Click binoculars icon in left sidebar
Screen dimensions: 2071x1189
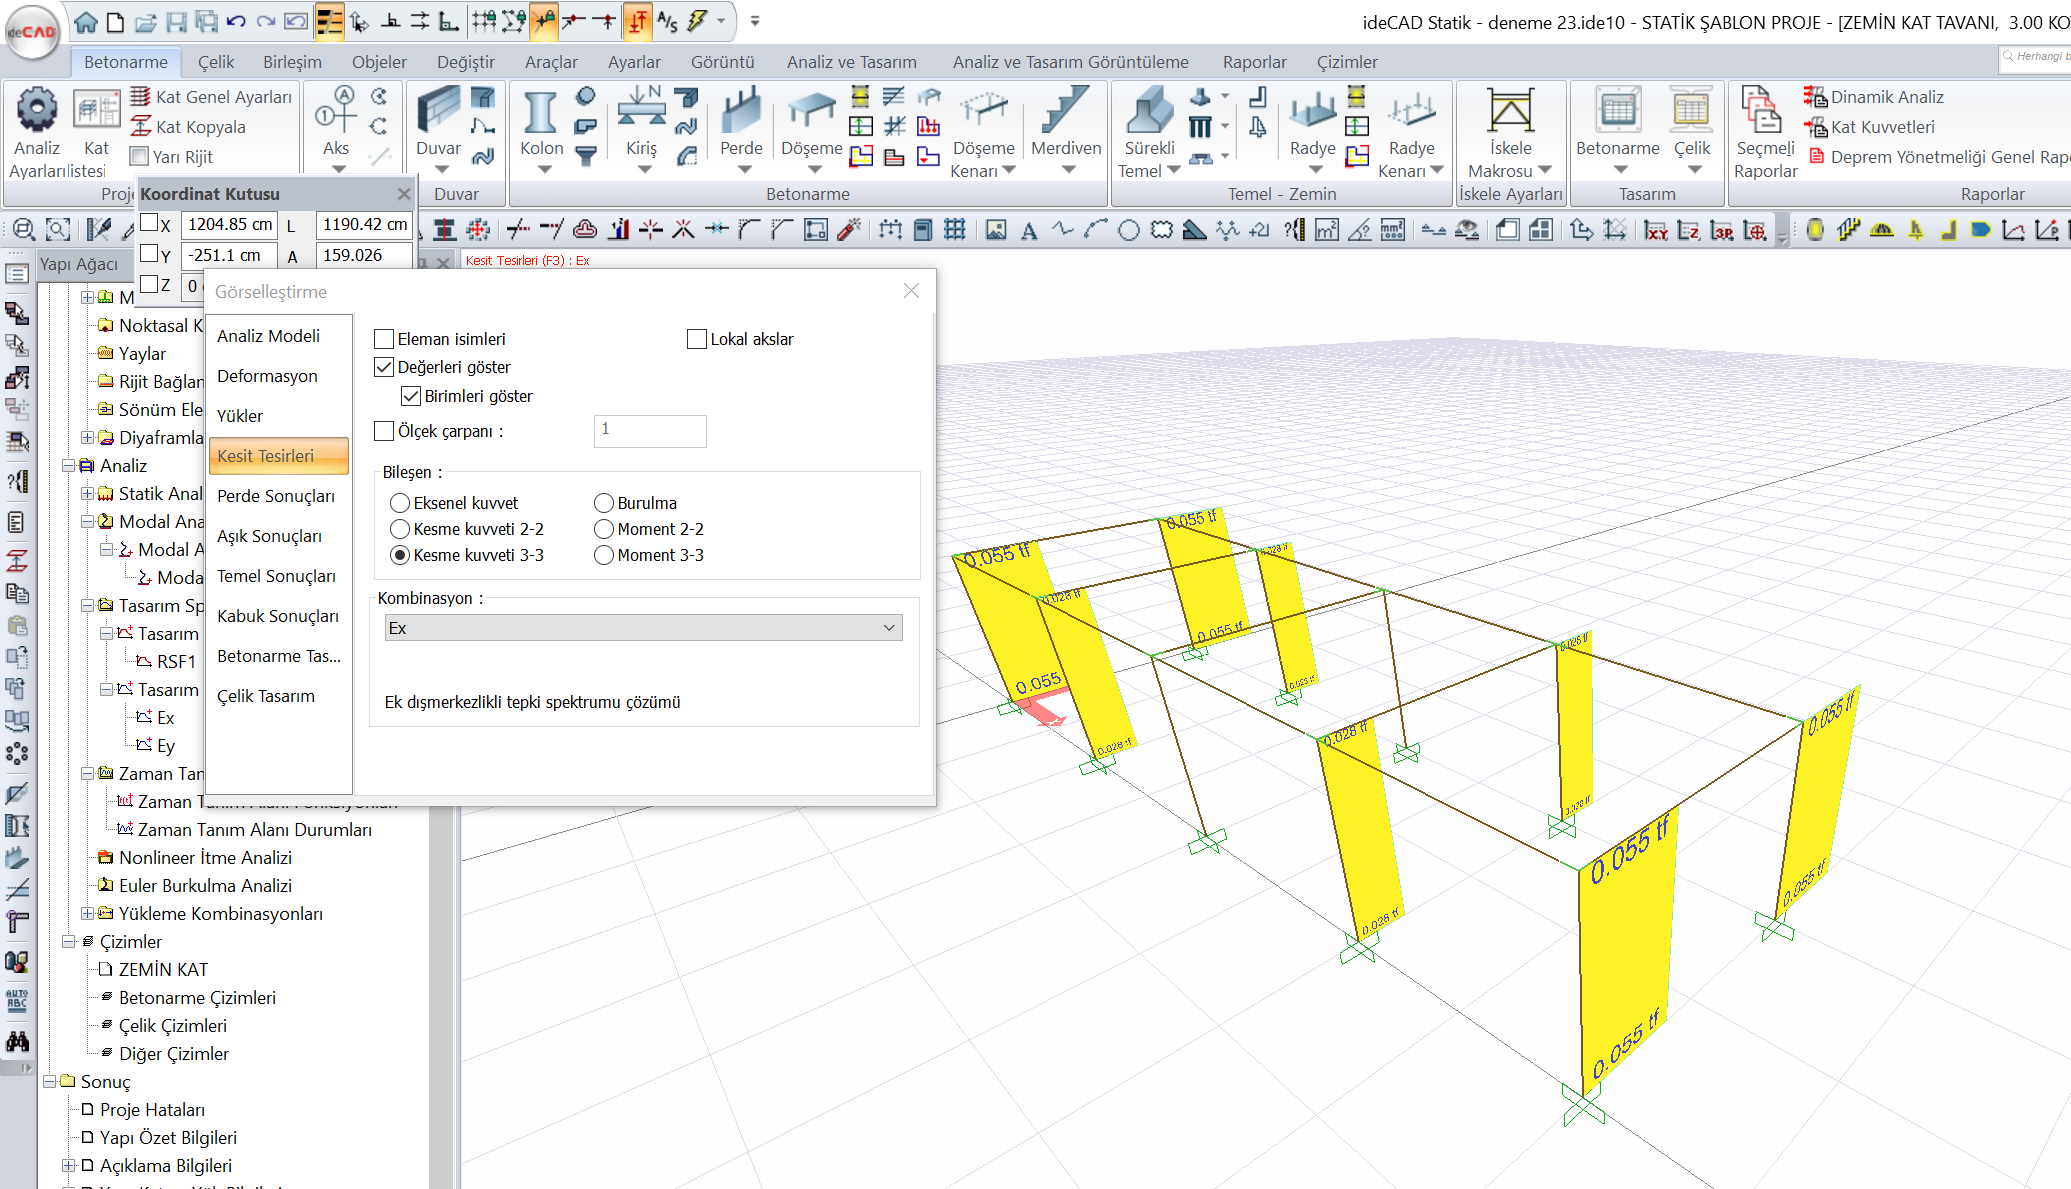[x=17, y=1041]
